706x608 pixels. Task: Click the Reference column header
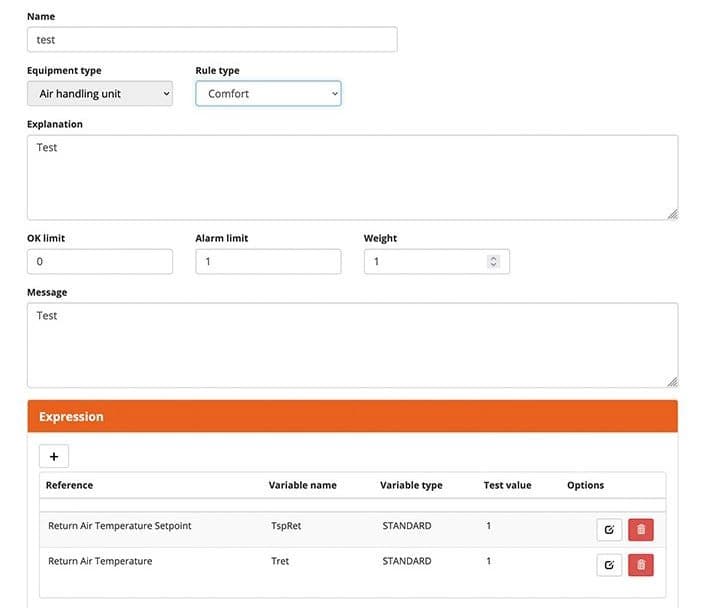(x=69, y=485)
